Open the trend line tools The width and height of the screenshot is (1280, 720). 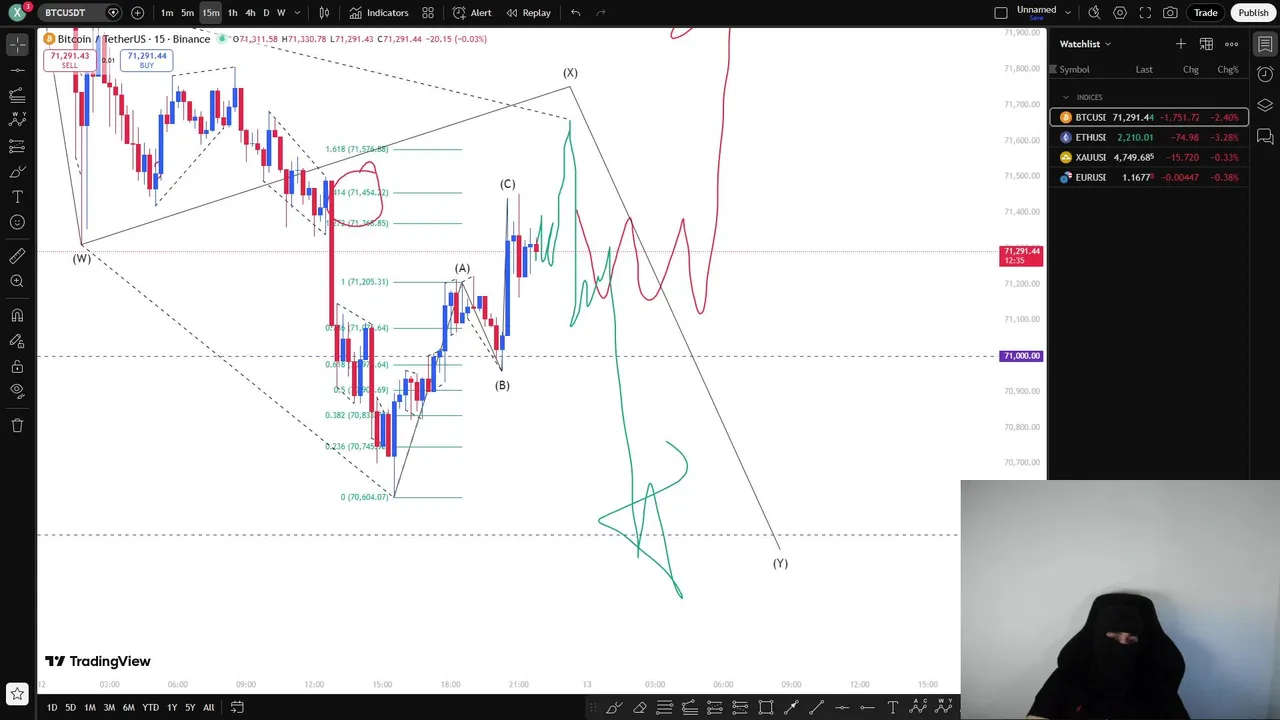tap(17, 70)
